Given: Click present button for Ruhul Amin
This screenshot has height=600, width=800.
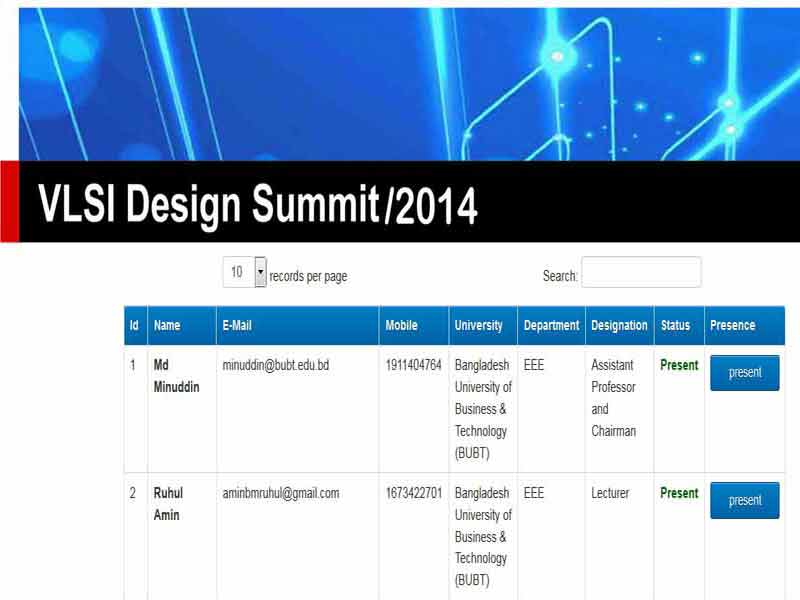Looking at the screenshot, I should tap(744, 501).
